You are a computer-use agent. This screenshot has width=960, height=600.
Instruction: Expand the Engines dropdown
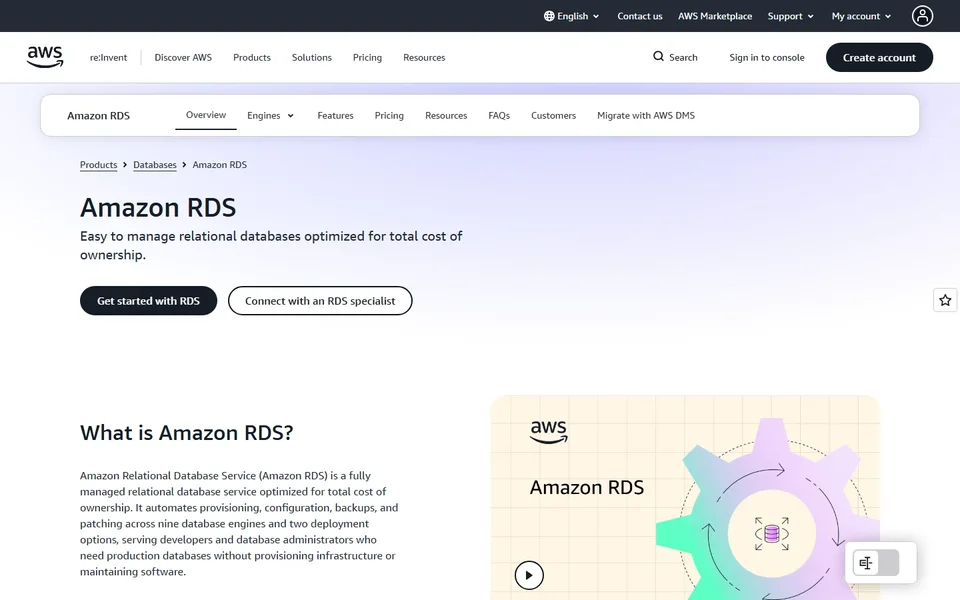271,115
